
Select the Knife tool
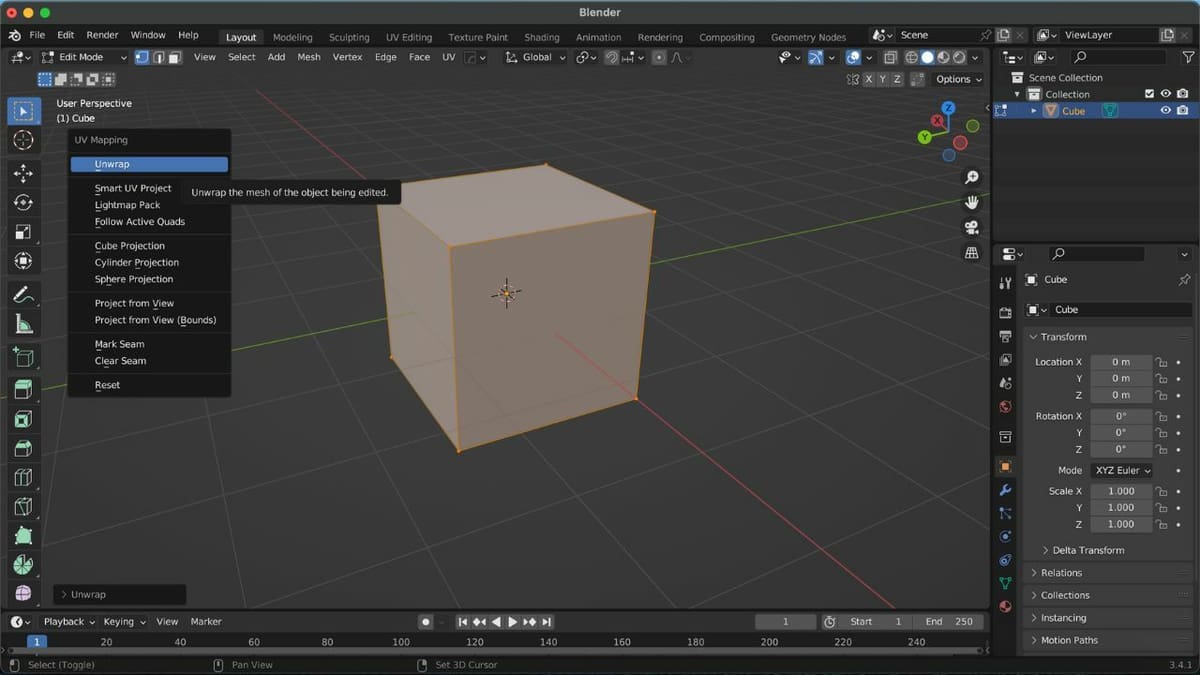(23, 506)
